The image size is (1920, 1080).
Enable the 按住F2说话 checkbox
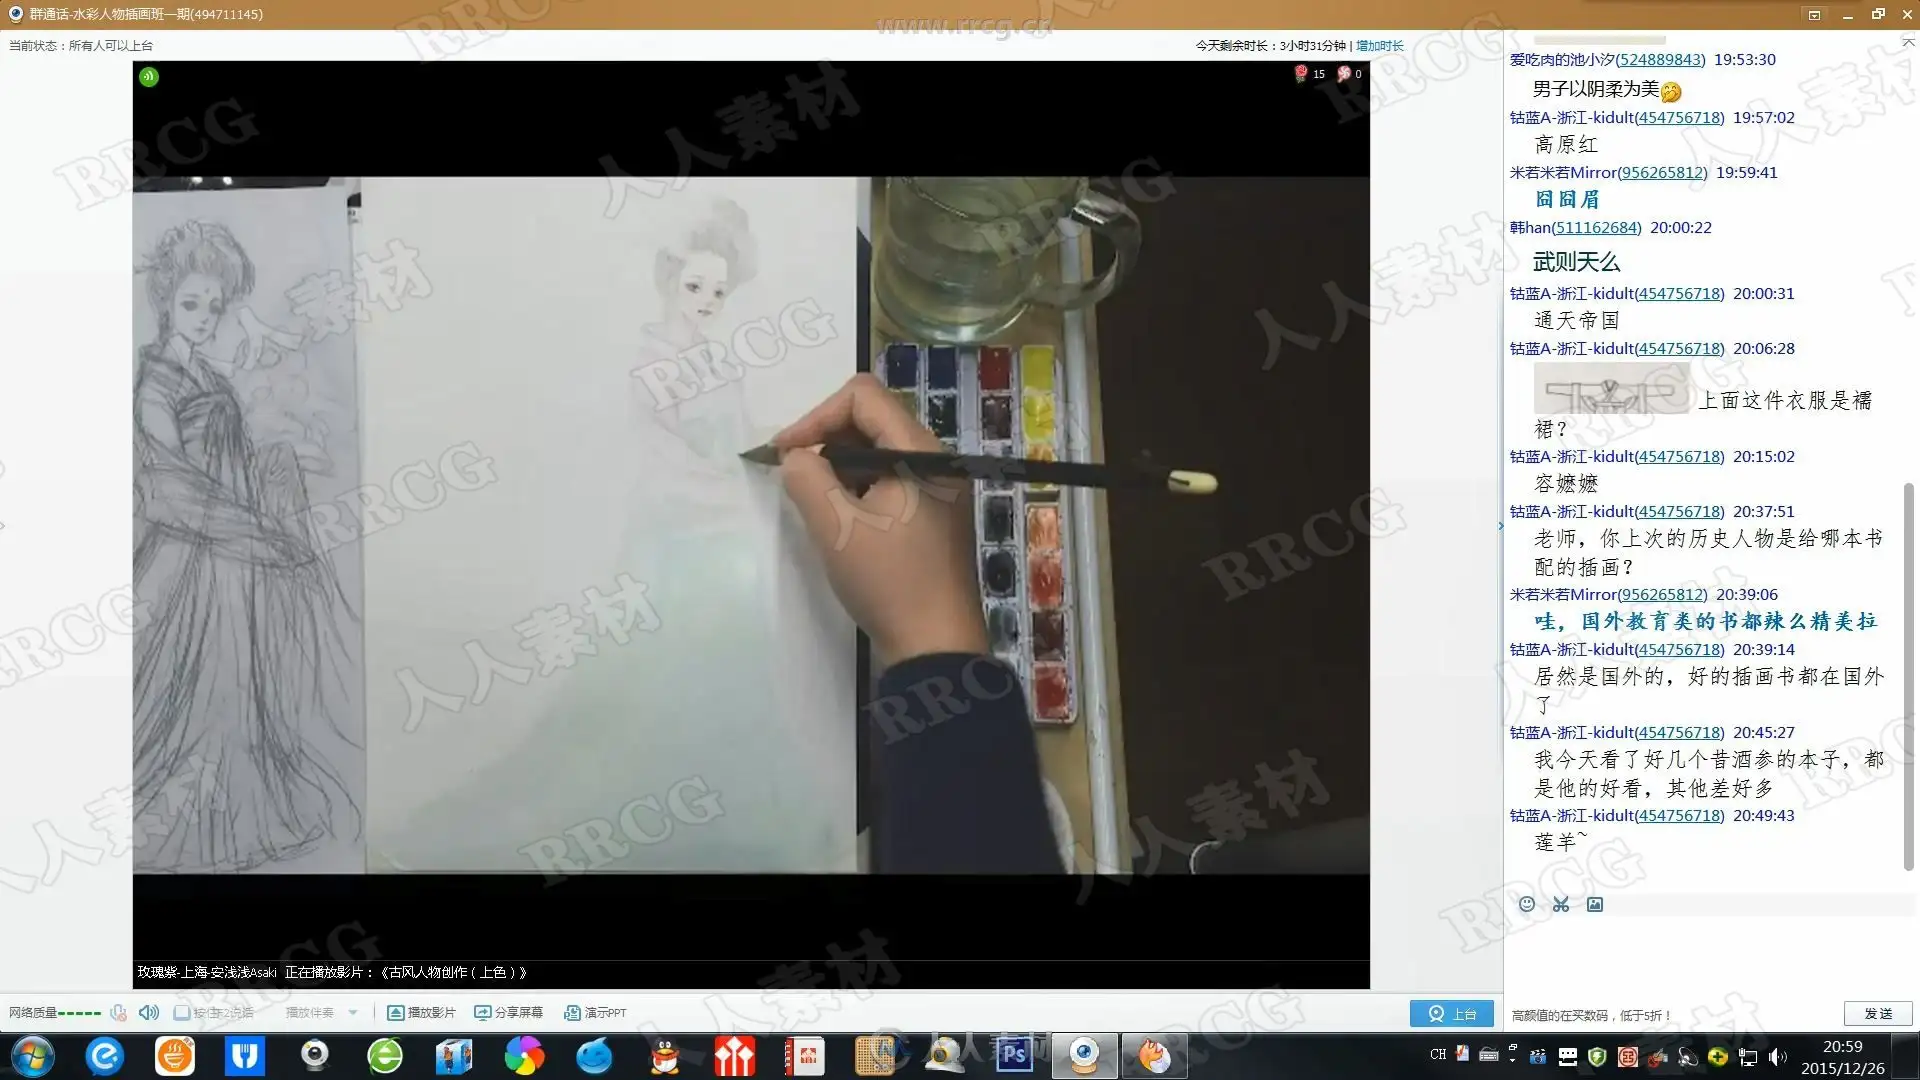tap(182, 1012)
